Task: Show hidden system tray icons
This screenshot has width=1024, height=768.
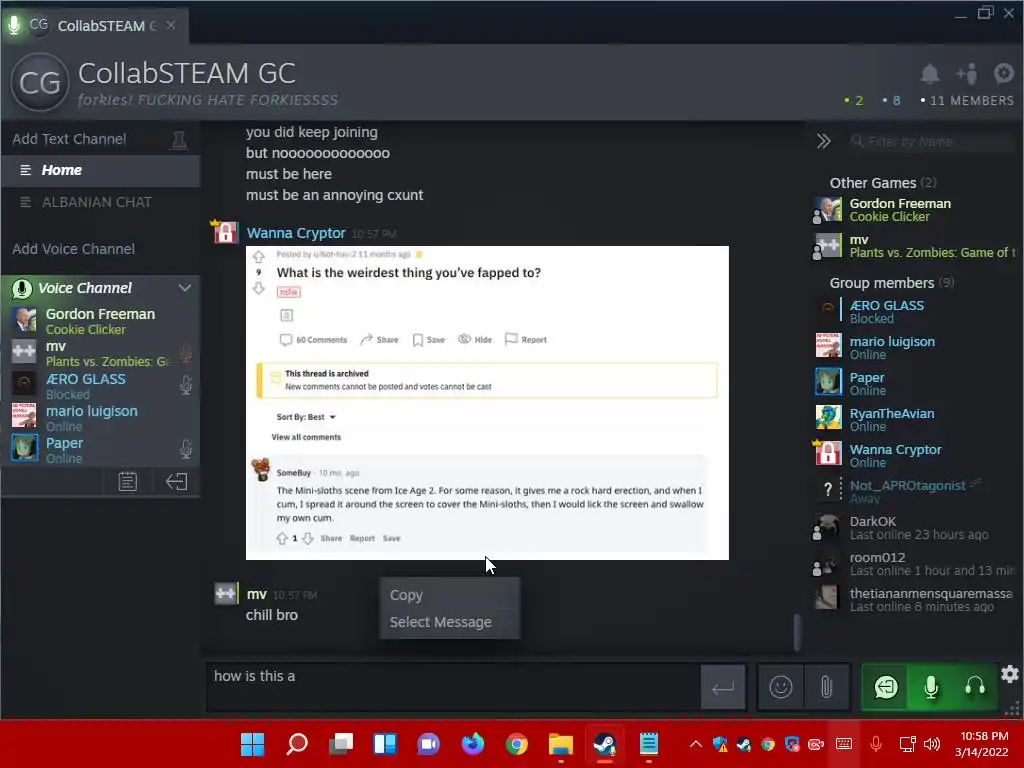Action: (x=696, y=744)
